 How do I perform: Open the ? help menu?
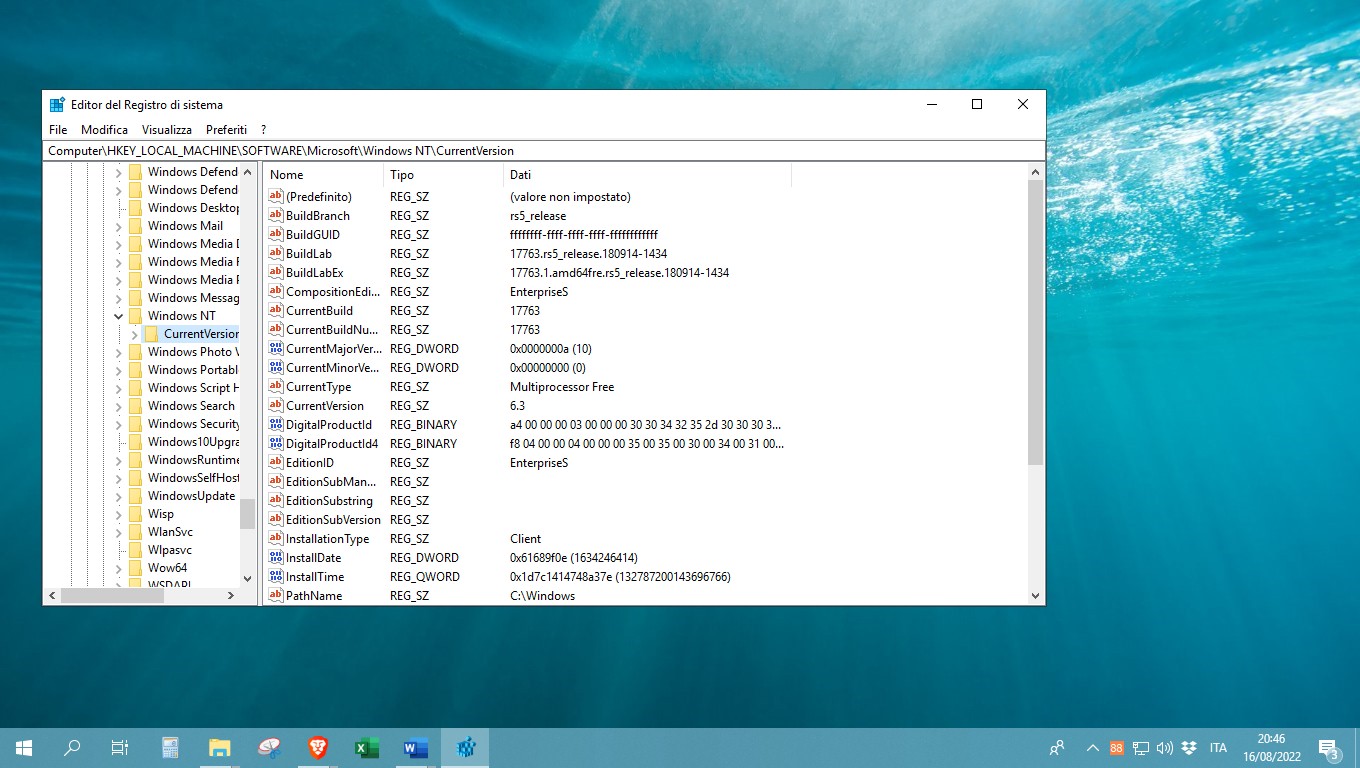[263, 130]
